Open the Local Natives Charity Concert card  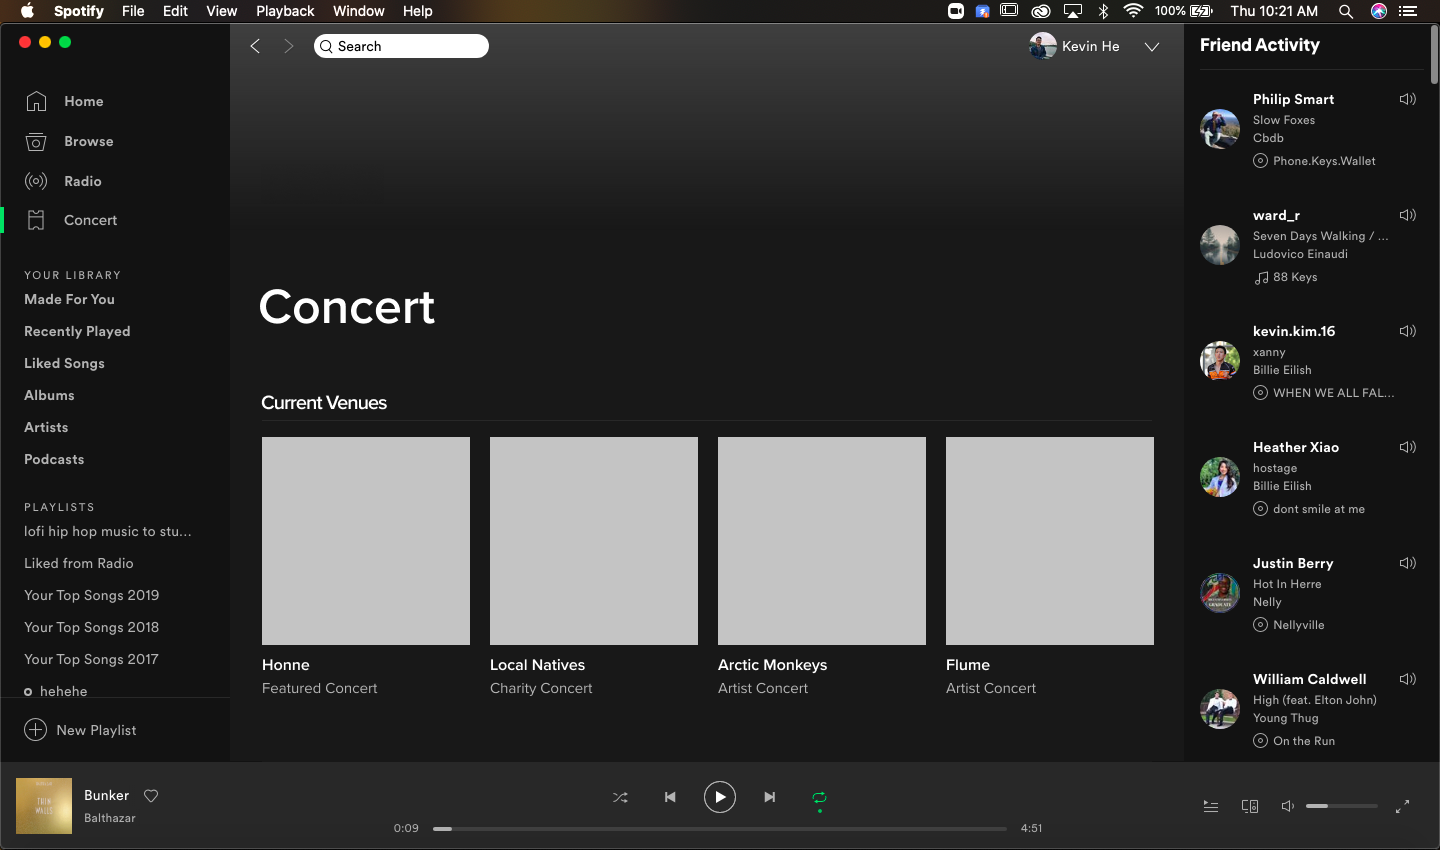coord(594,567)
